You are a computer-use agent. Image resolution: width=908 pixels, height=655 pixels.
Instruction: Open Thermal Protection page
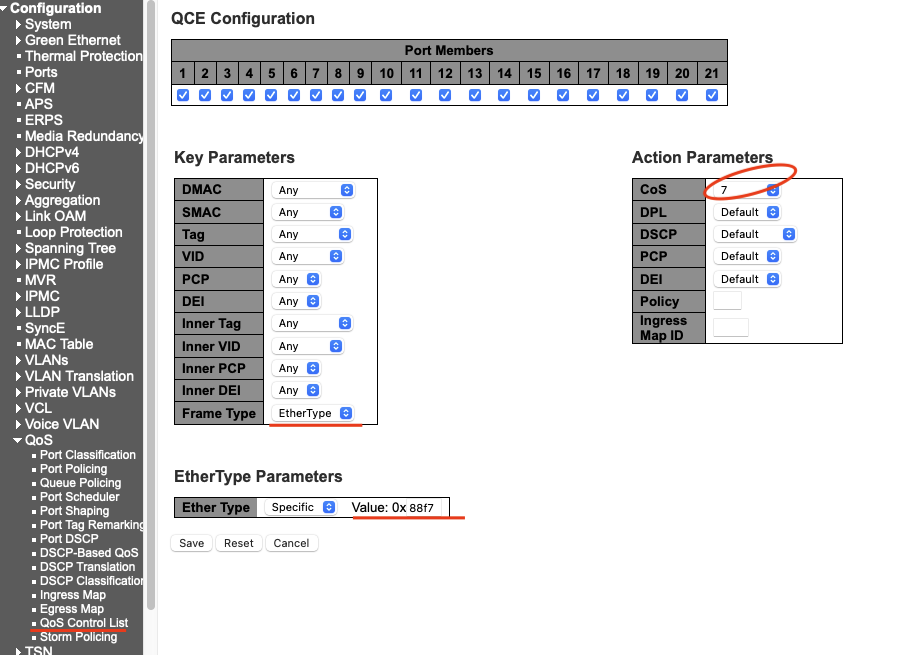83,56
